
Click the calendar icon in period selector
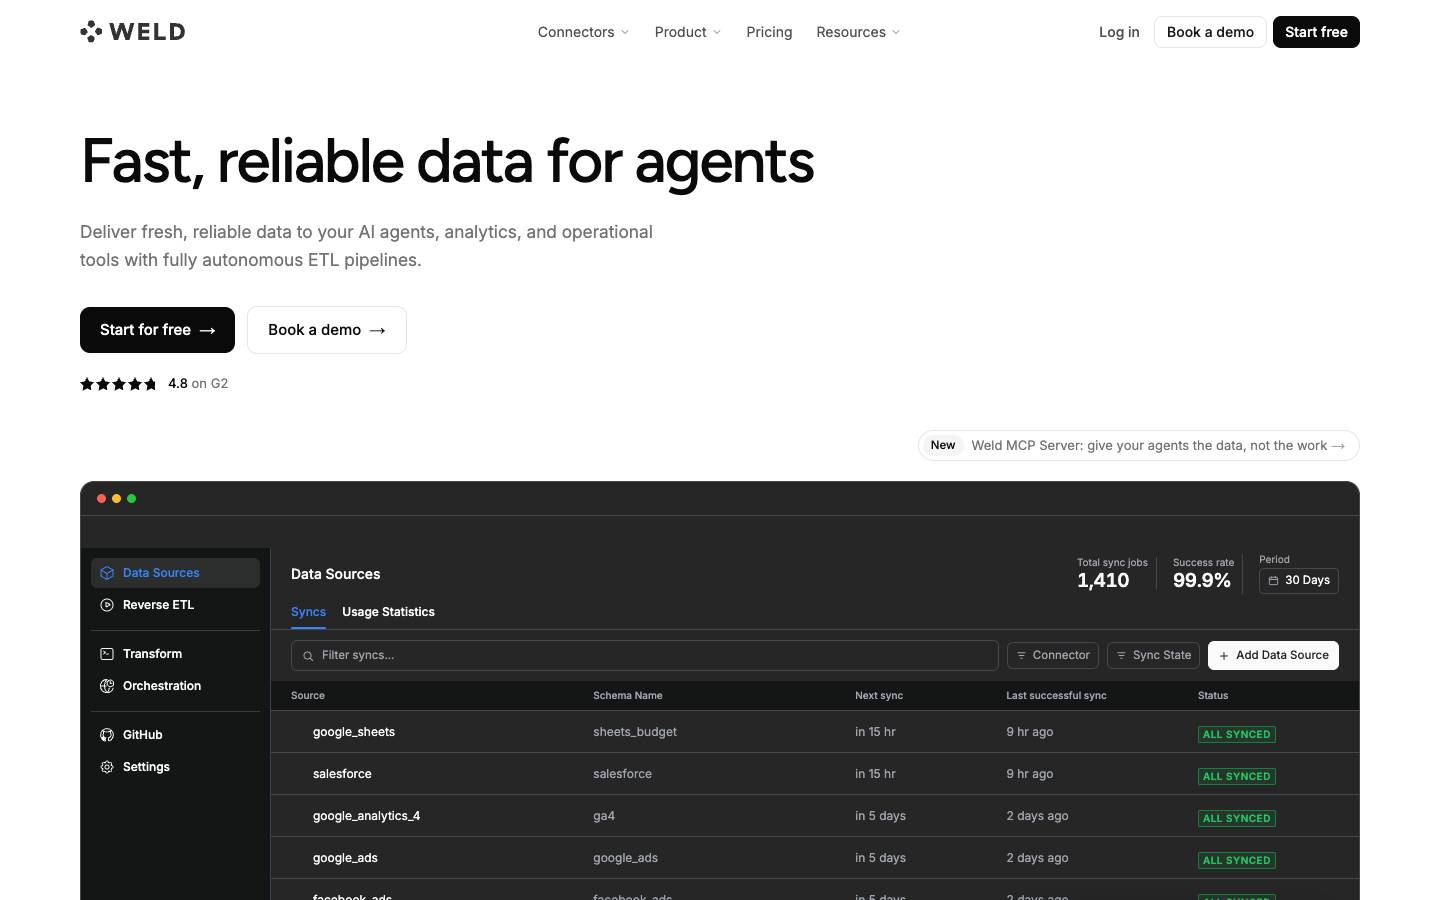(1274, 581)
